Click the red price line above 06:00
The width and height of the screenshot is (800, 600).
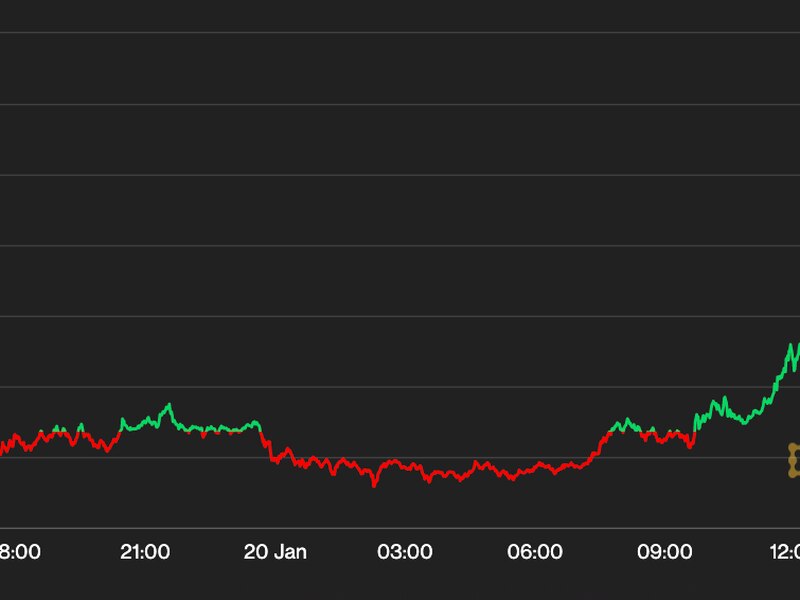pos(535,467)
